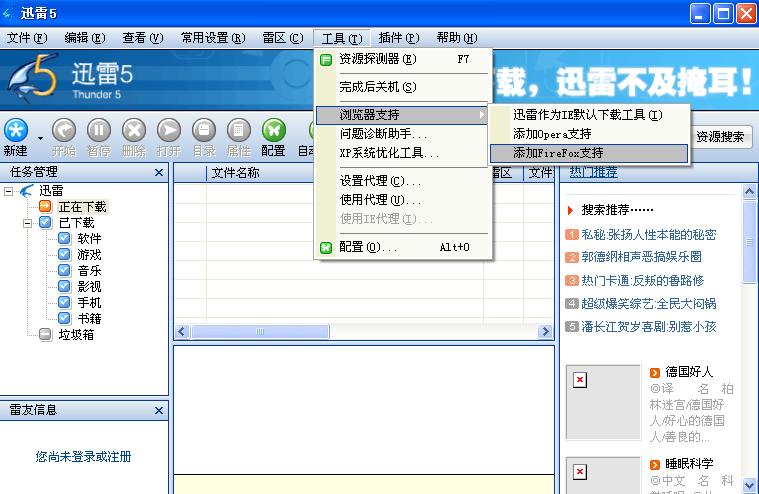The width and height of the screenshot is (759, 494).
Task: Select 使用代理(U)... menu item
Action: (x=403, y=200)
